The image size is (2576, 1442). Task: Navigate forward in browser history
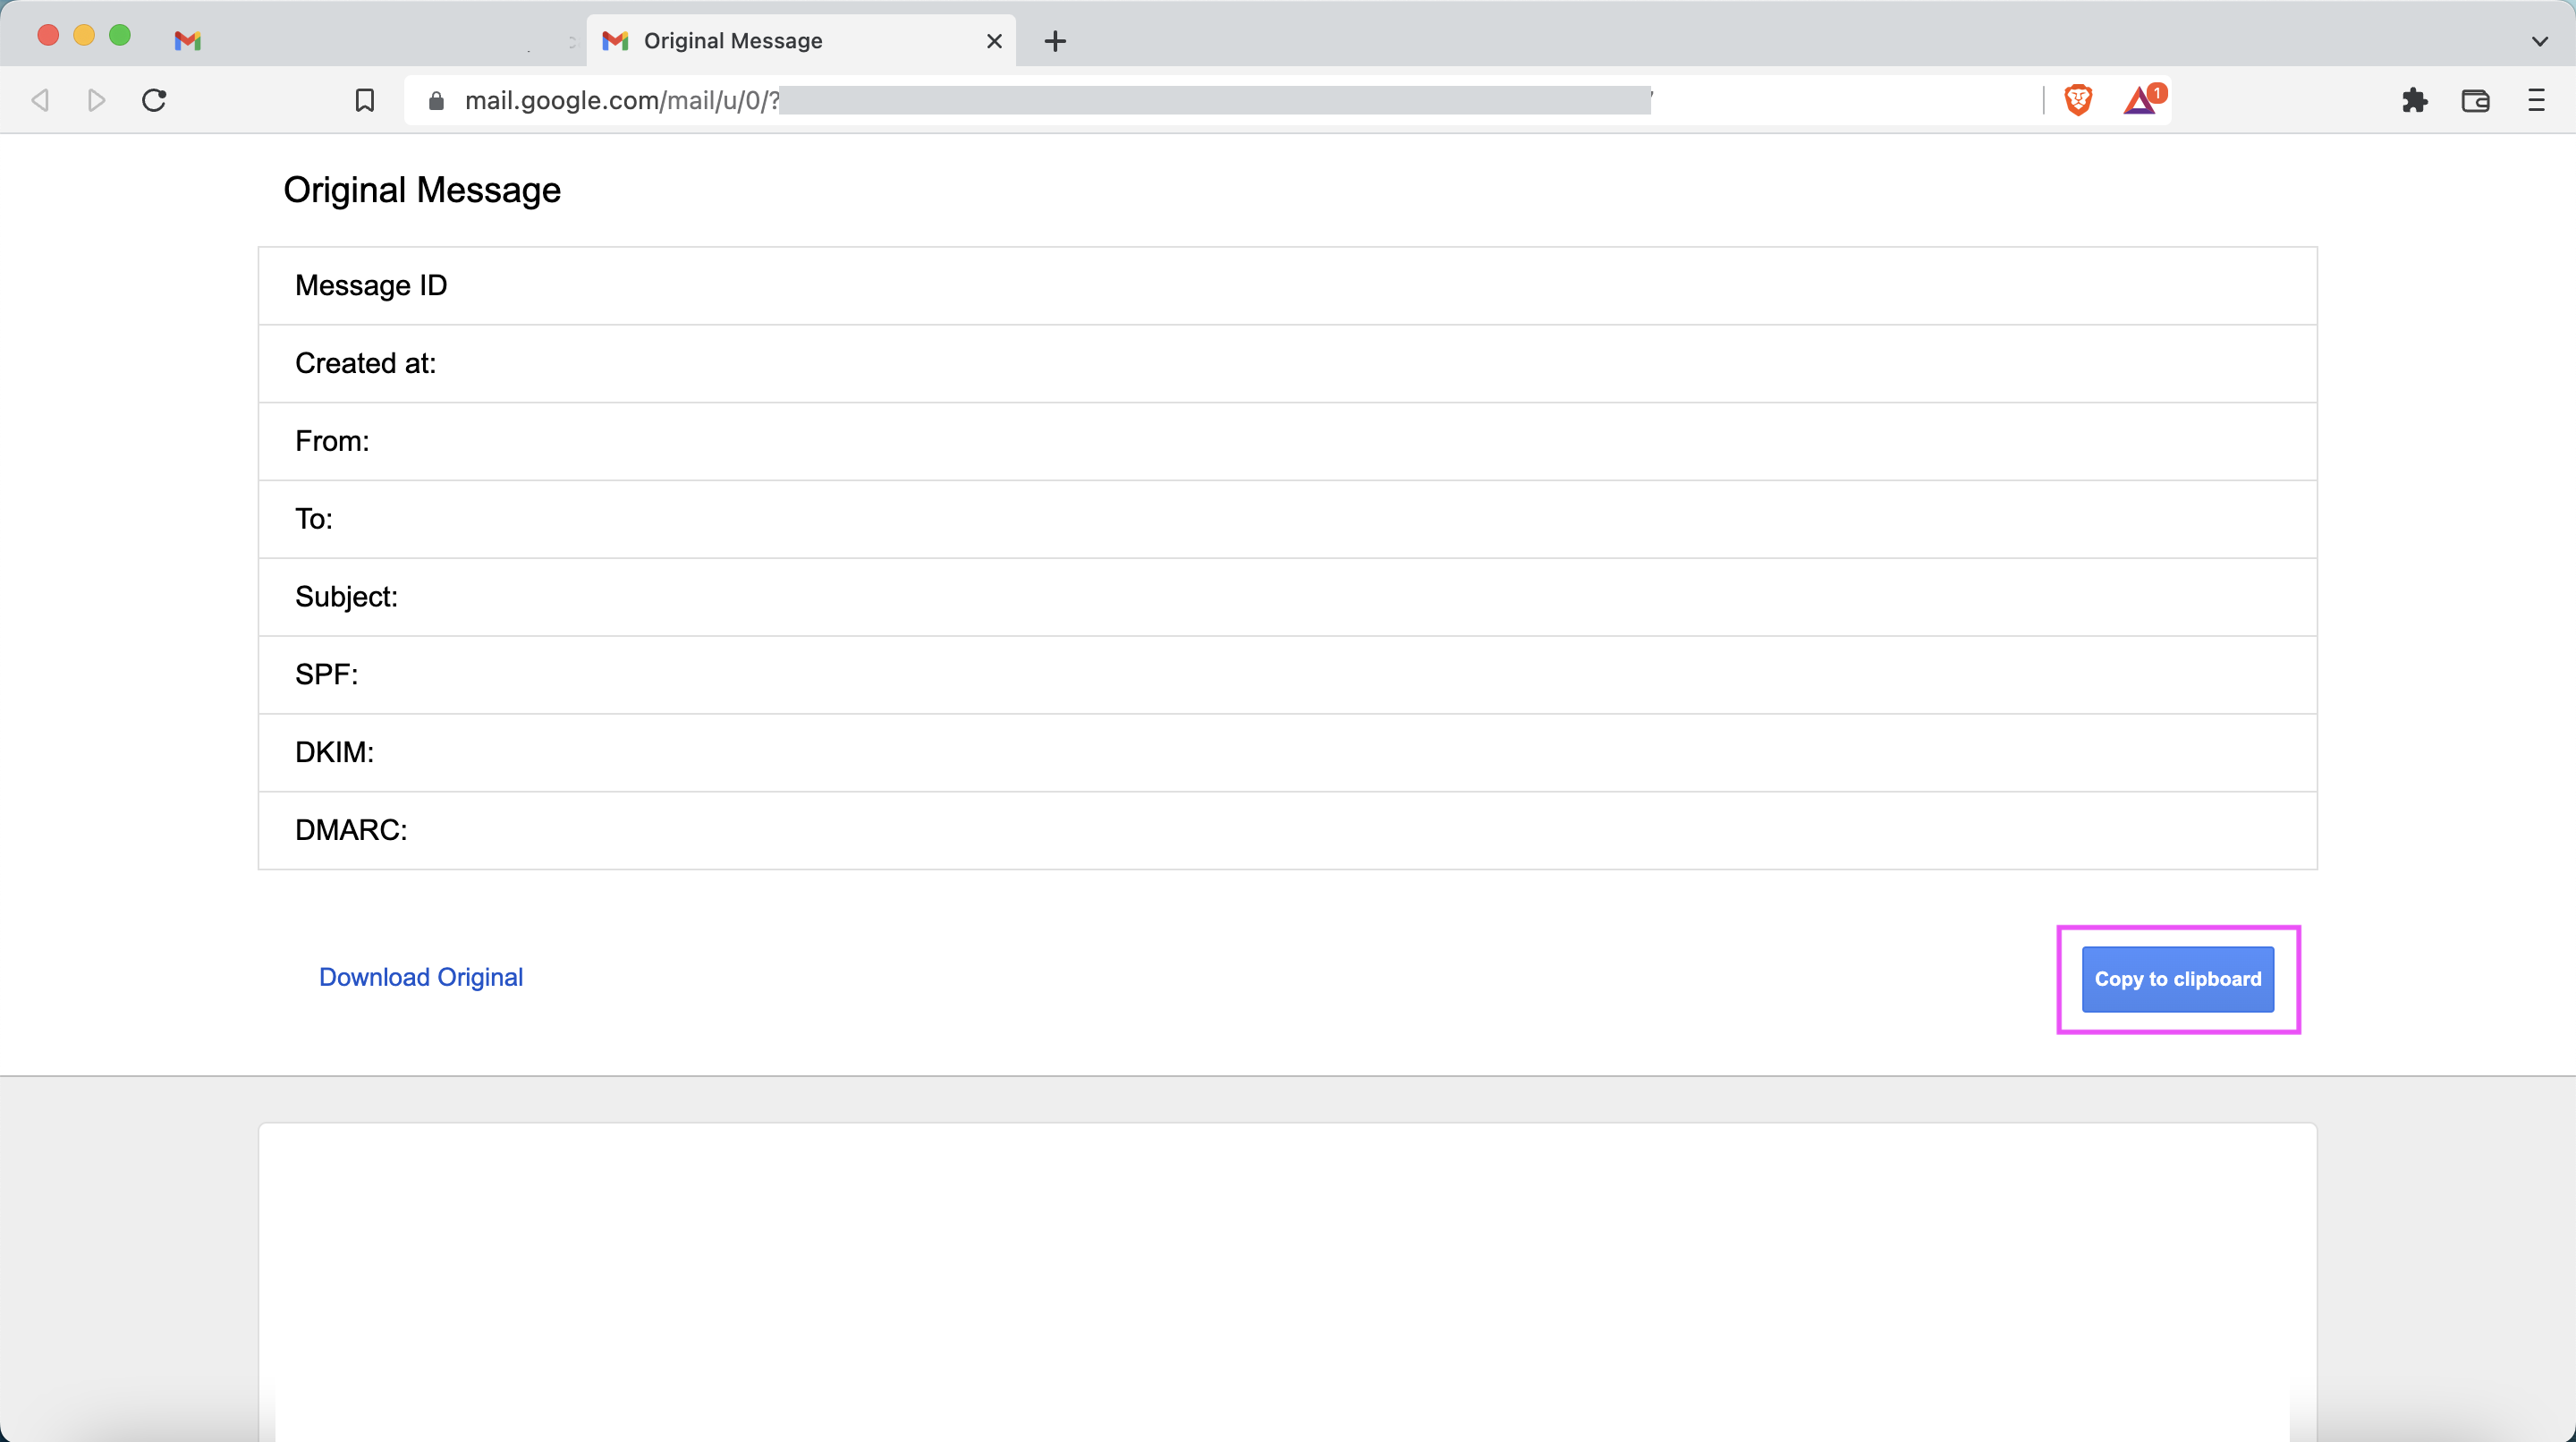tap(96, 100)
